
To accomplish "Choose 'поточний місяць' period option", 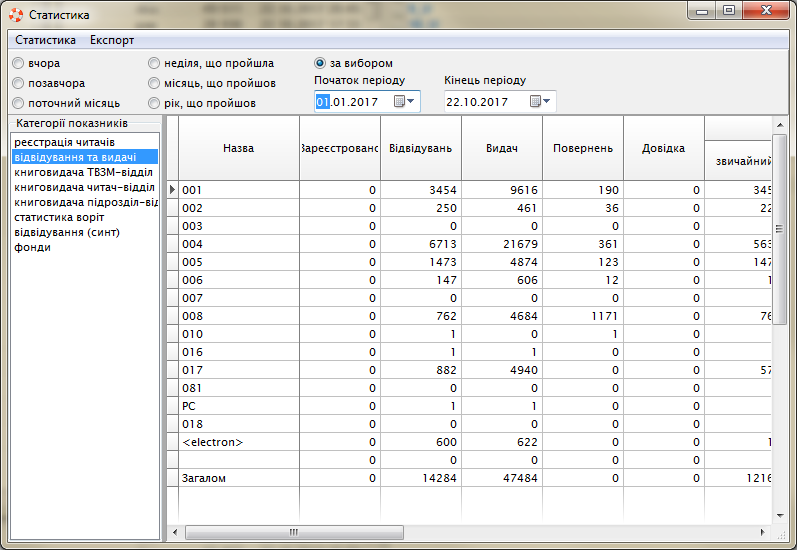I will (18, 103).
